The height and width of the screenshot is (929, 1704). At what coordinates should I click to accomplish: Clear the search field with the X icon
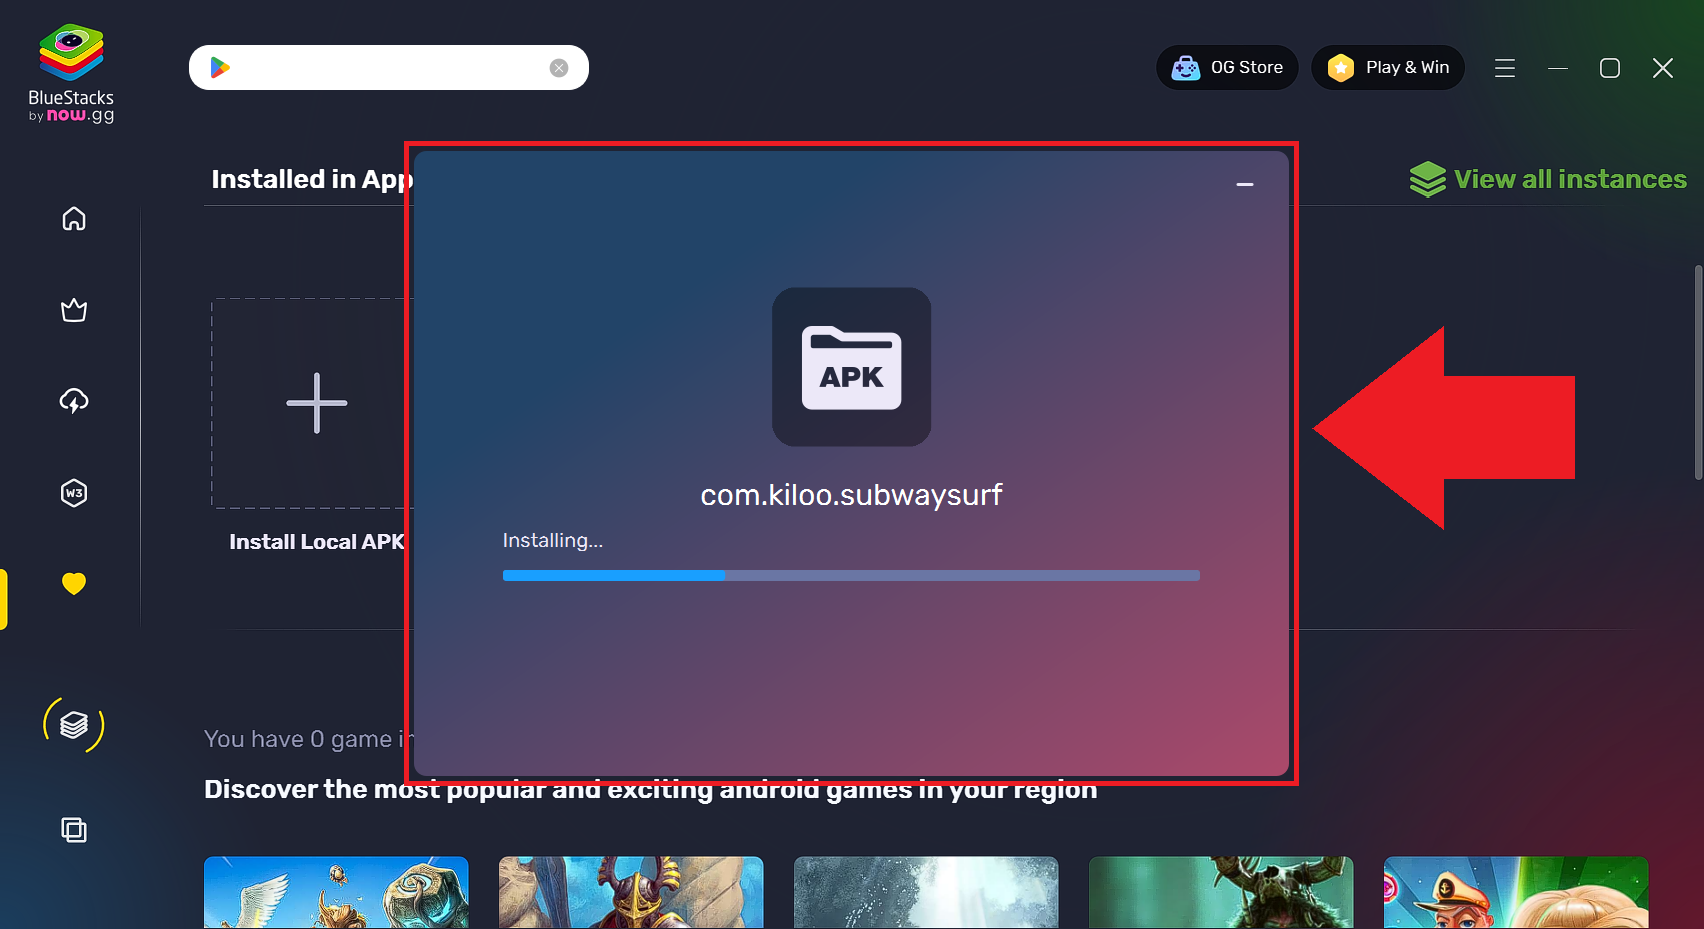pyautogui.click(x=559, y=68)
